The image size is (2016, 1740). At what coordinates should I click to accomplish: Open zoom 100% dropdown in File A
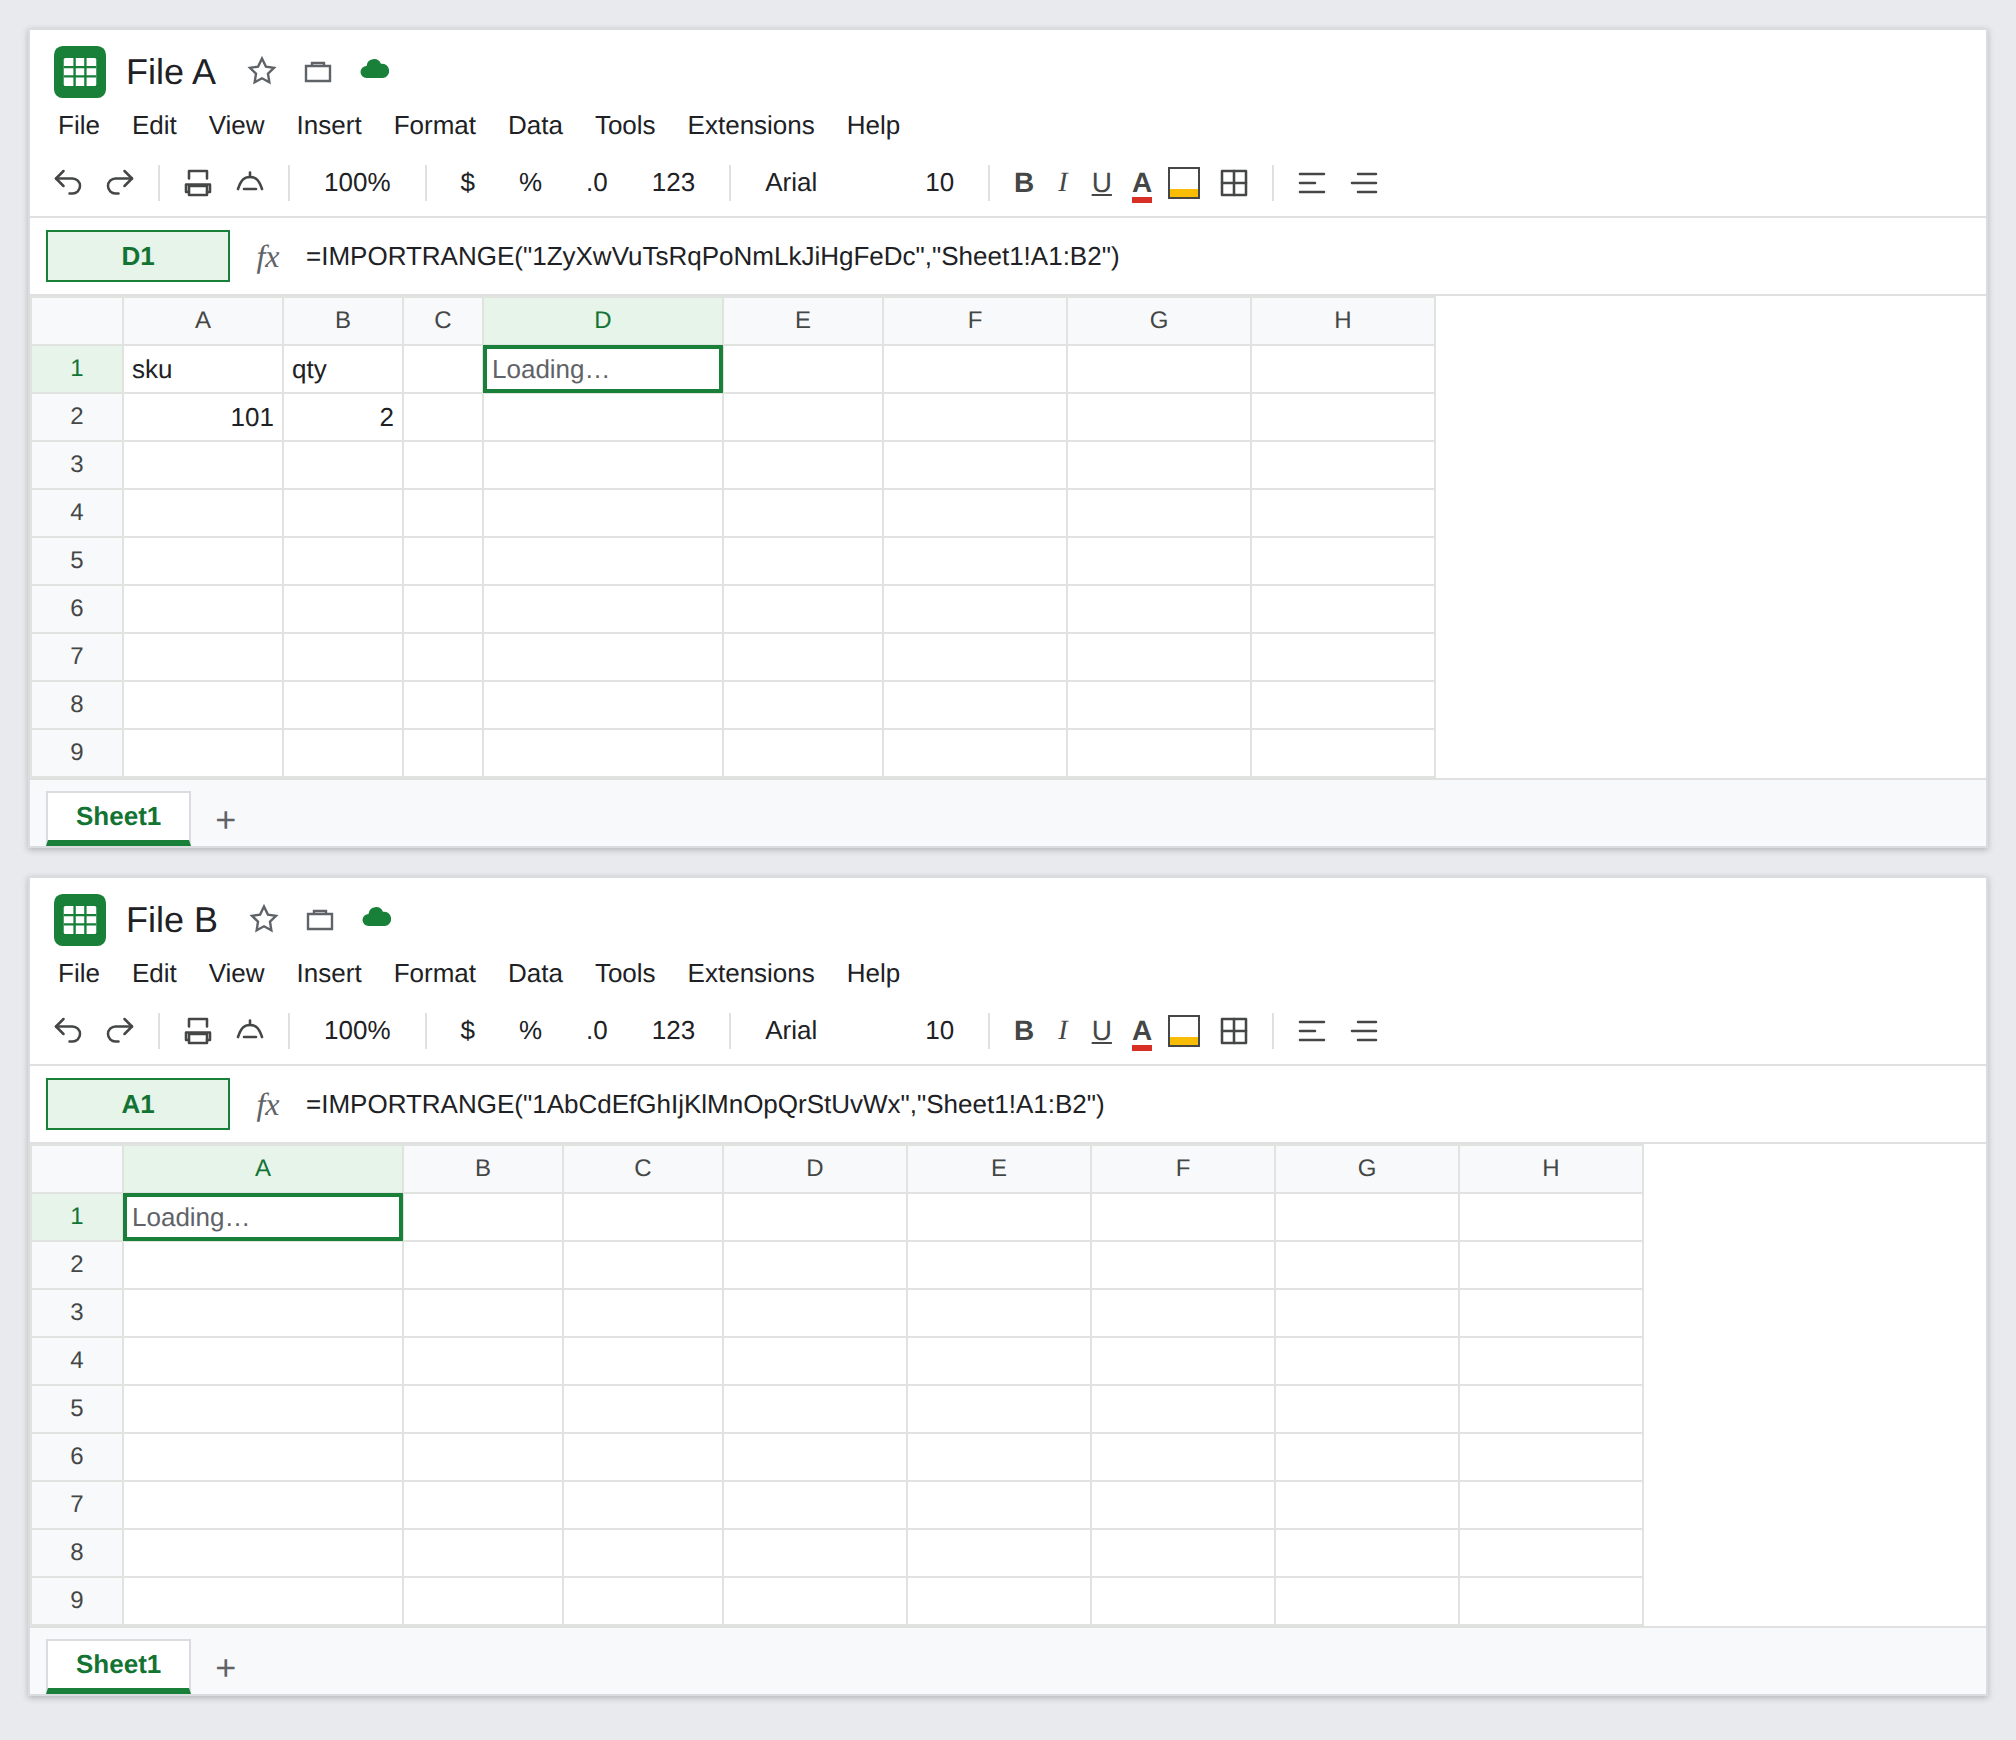tap(357, 183)
